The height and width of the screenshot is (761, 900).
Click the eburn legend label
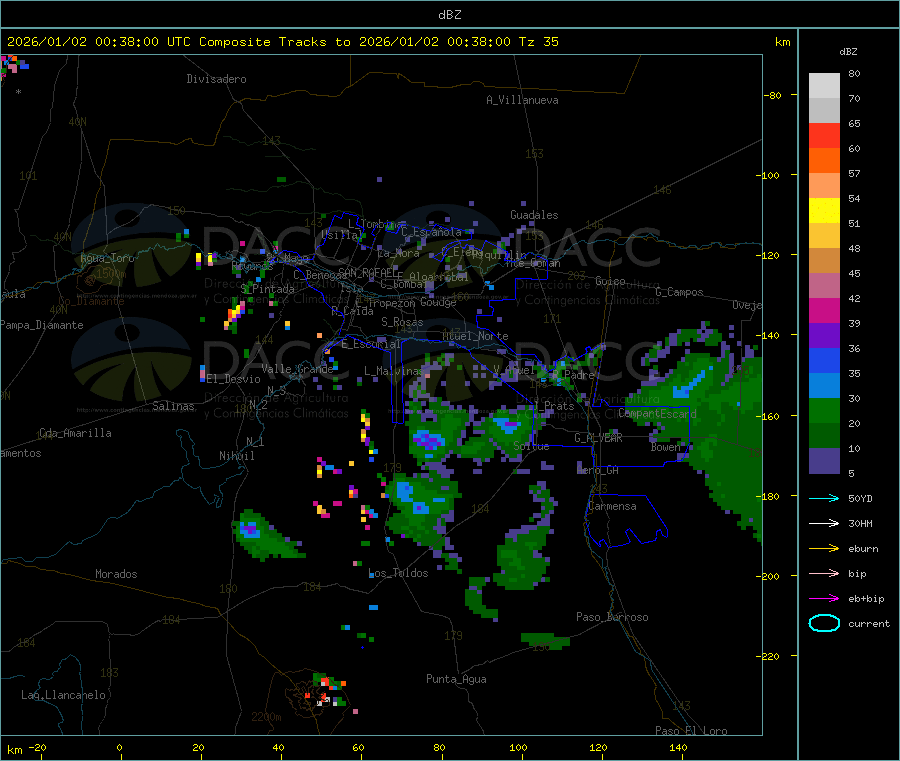point(863,549)
